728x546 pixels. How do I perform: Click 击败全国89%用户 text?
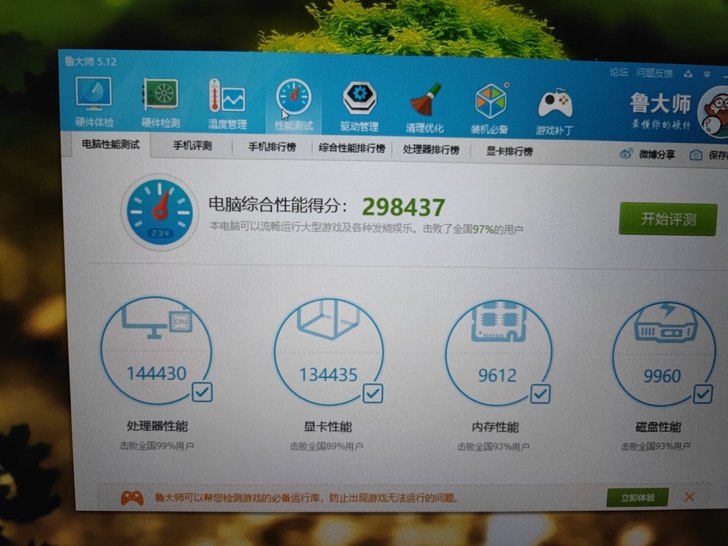(x=327, y=447)
